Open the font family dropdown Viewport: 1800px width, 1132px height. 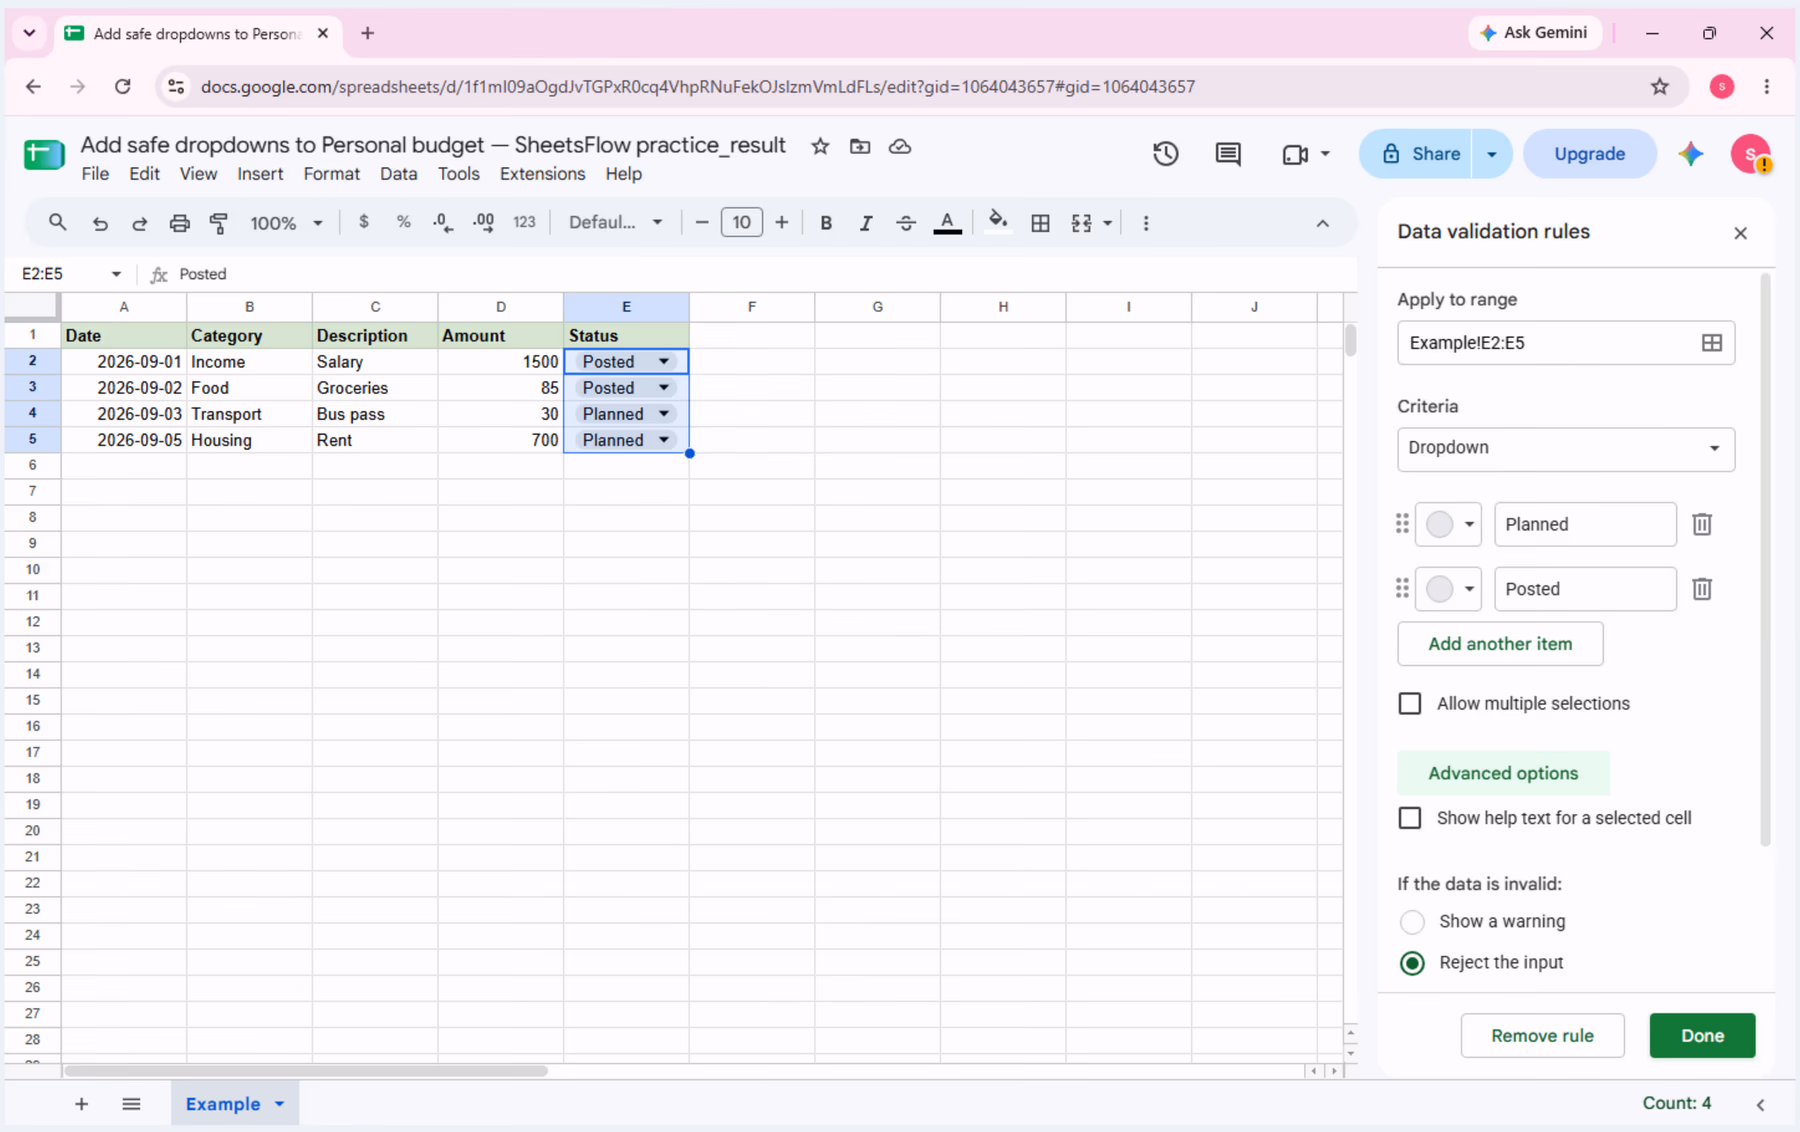coord(615,223)
